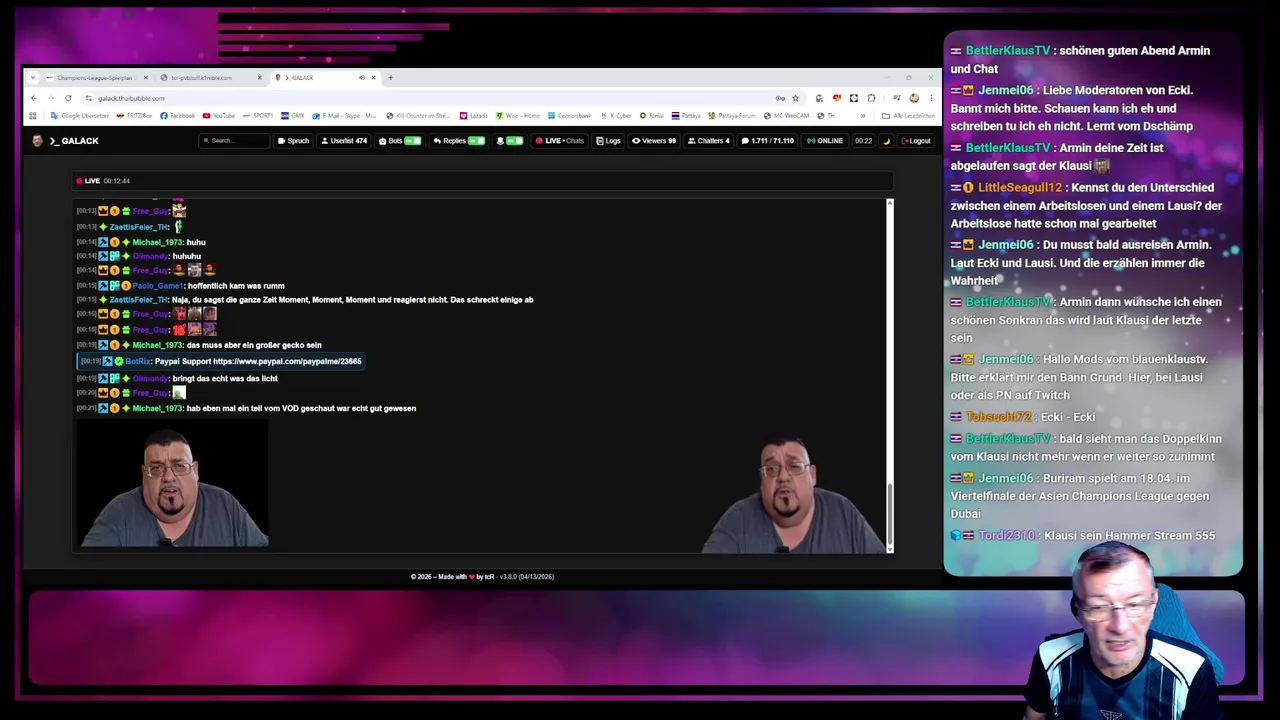Open the Wise - Home bookmark

(518, 116)
